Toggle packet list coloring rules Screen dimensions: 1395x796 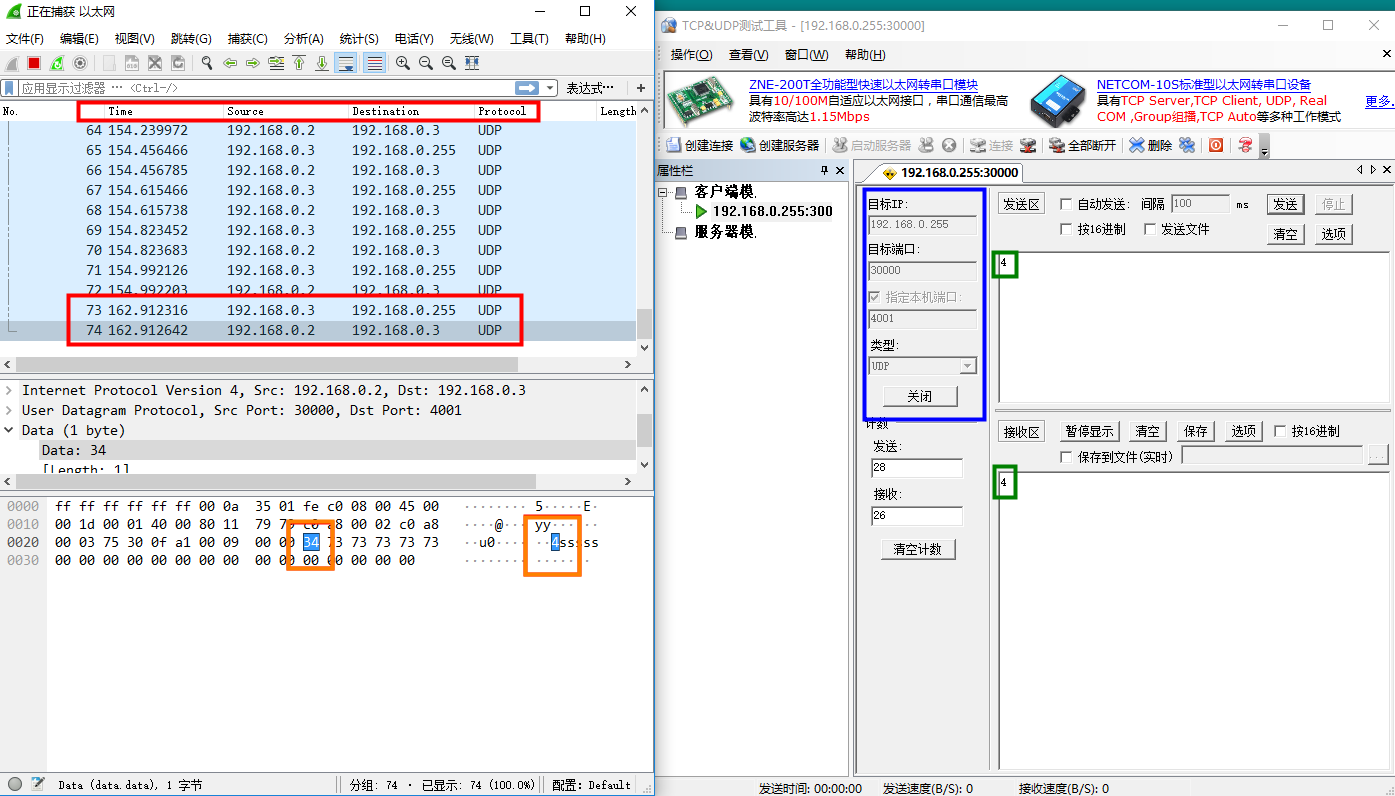click(x=375, y=63)
